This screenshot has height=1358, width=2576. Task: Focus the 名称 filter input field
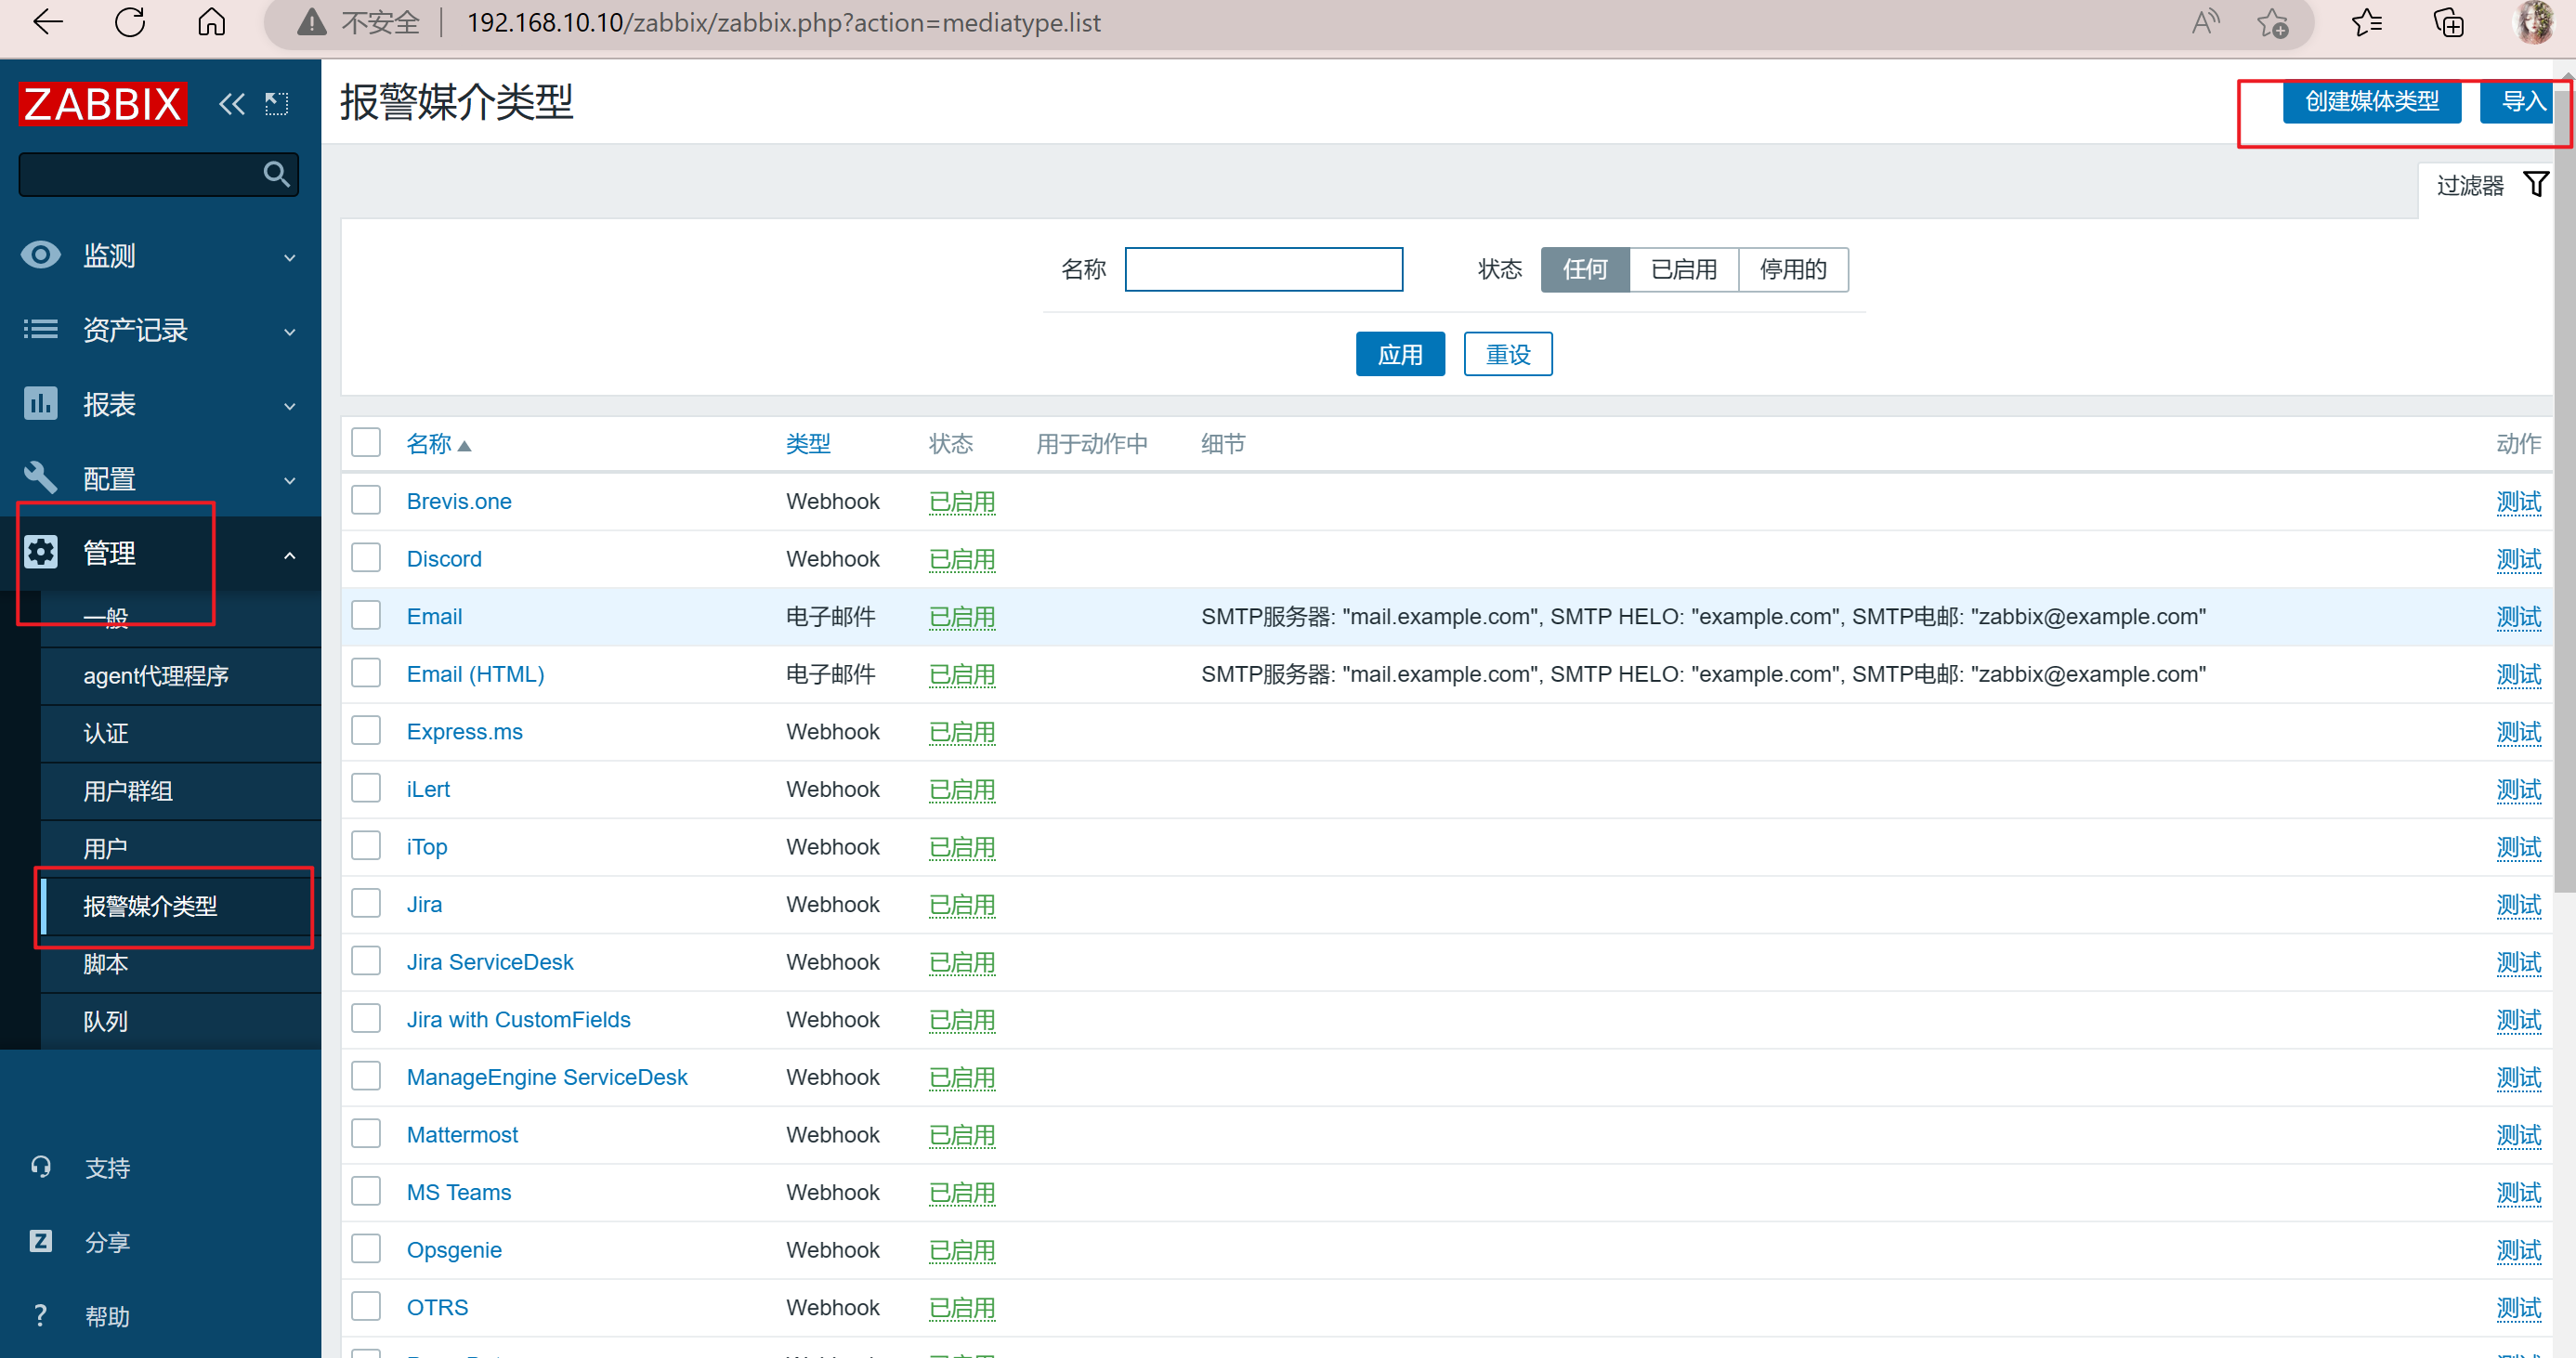coord(1264,270)
